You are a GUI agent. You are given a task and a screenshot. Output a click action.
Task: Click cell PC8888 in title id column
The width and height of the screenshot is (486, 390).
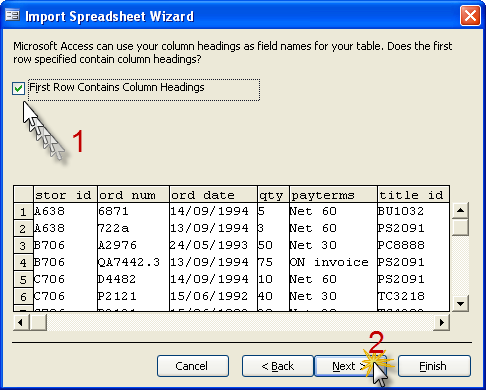tap(413, 245)
